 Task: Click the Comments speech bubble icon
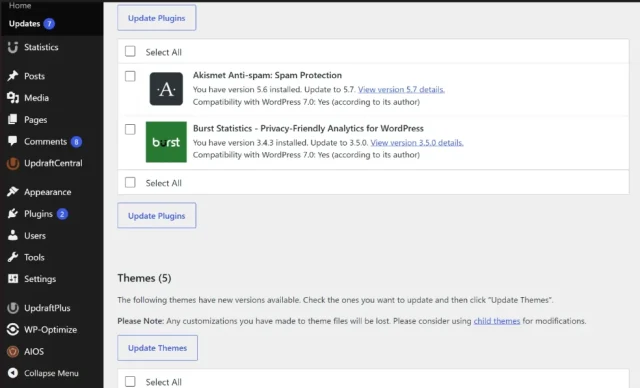coord(13,141)
